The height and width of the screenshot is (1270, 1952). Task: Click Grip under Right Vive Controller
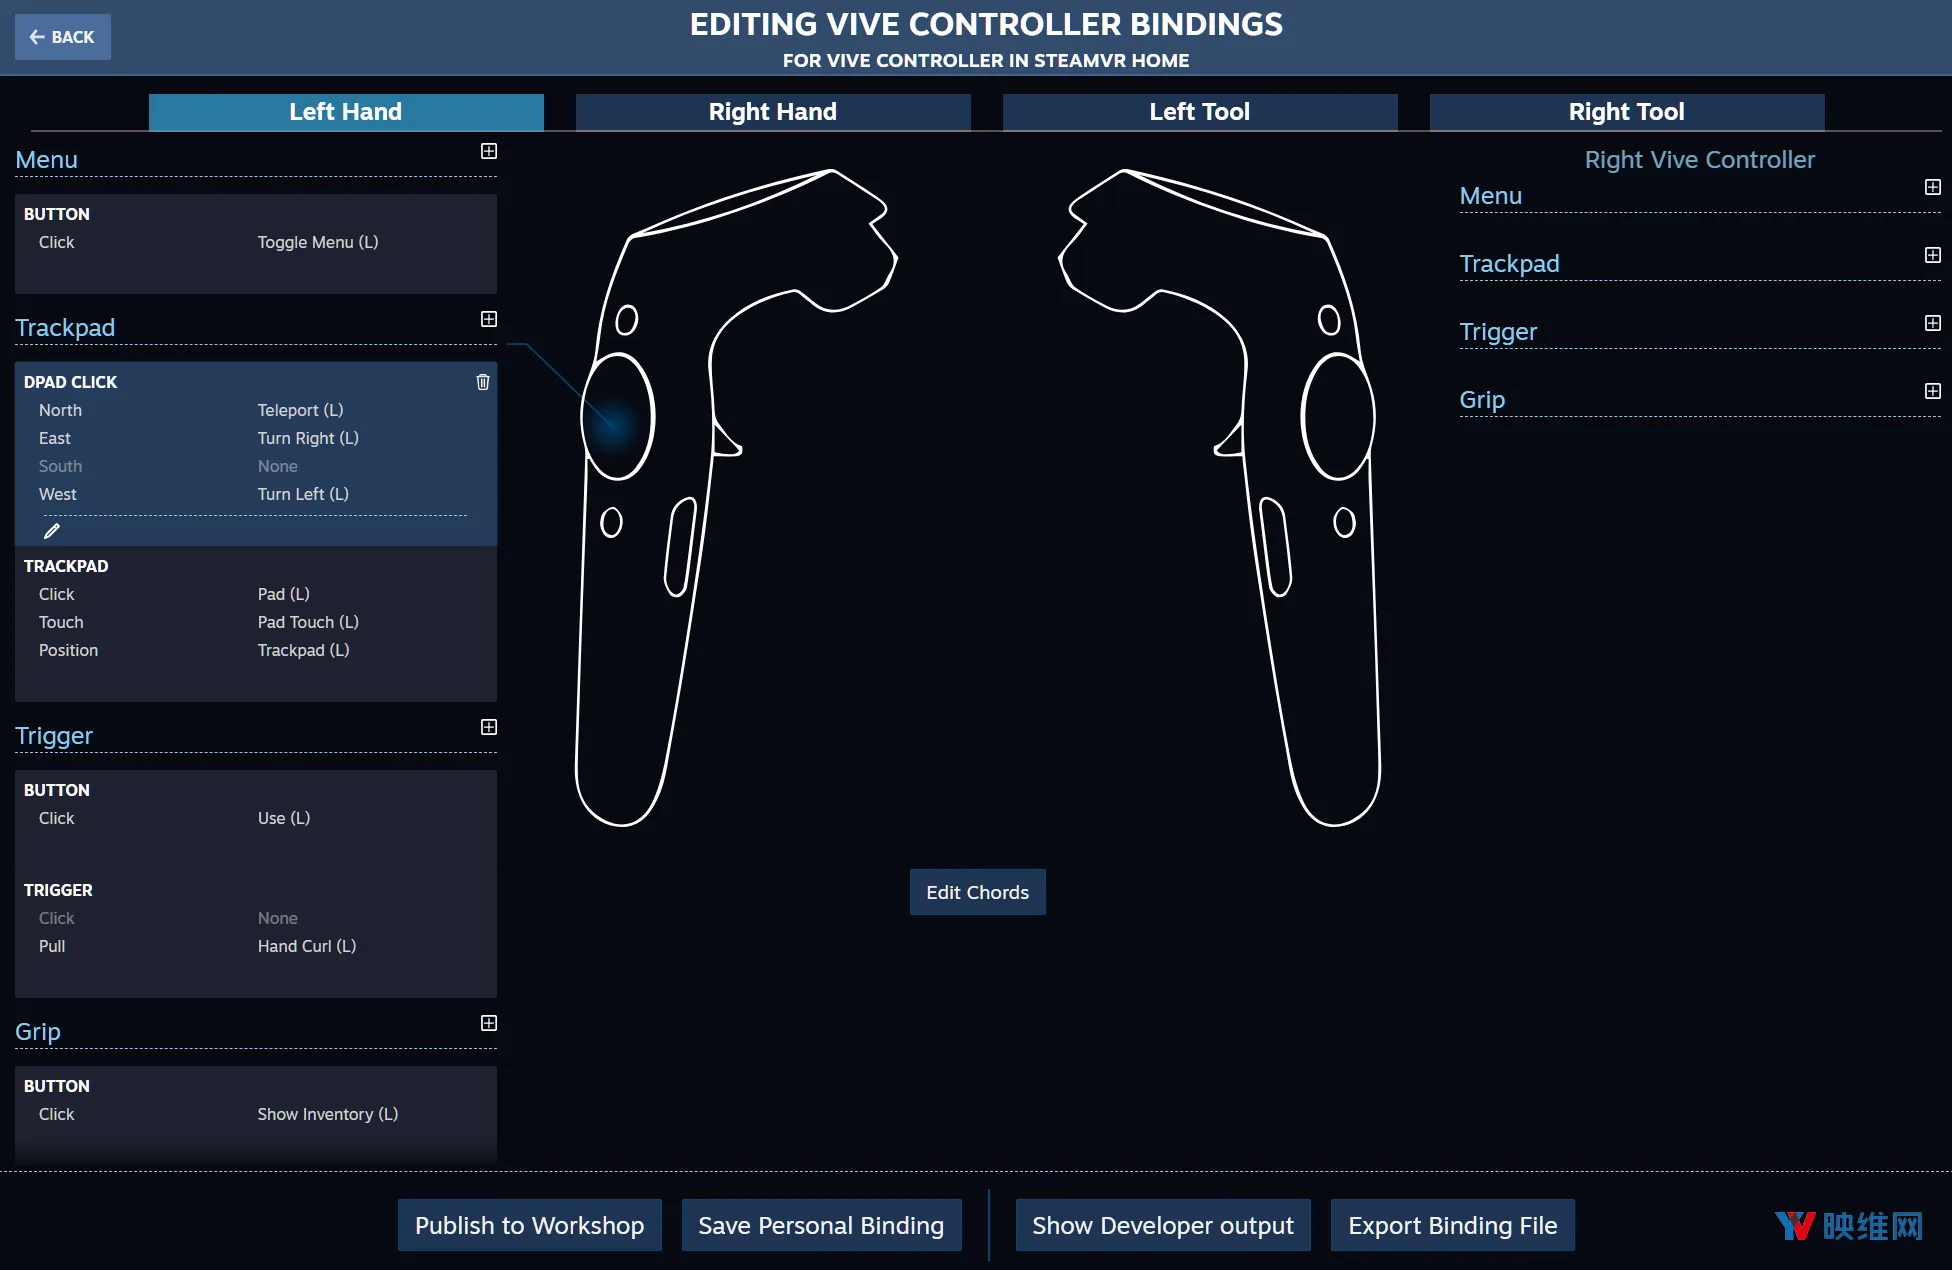pyautogui.click(x=1482, y=400)
